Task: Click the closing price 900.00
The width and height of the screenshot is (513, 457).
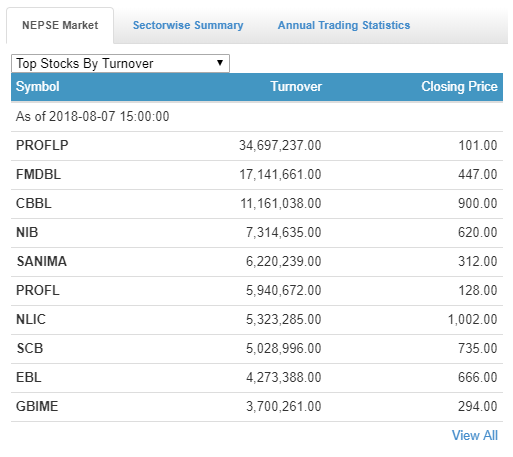Action: pyautogui.click(x=478, y=203)
